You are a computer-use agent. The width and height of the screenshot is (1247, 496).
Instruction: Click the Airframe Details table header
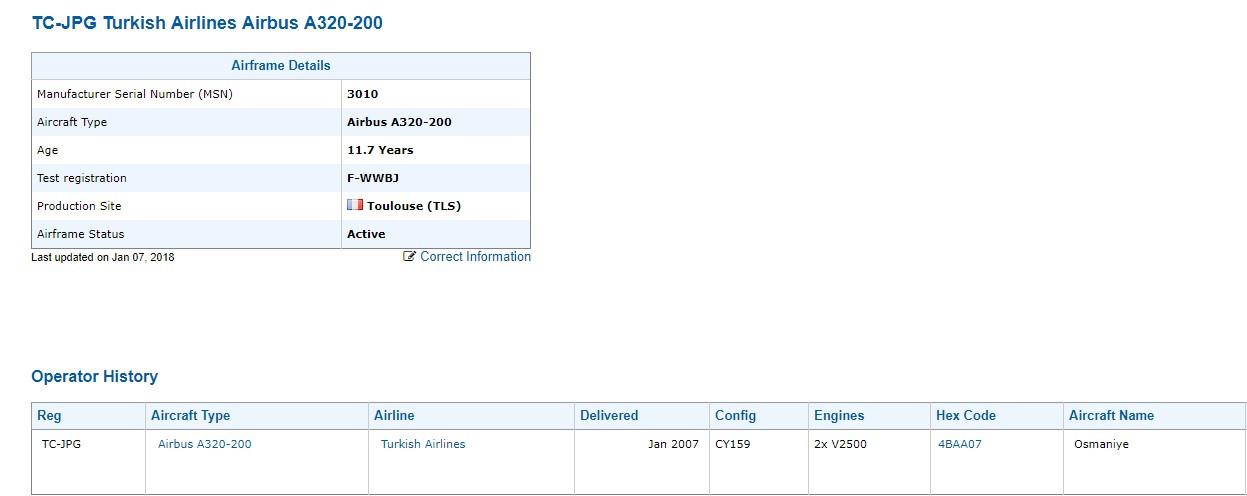[x=281, y=66]
